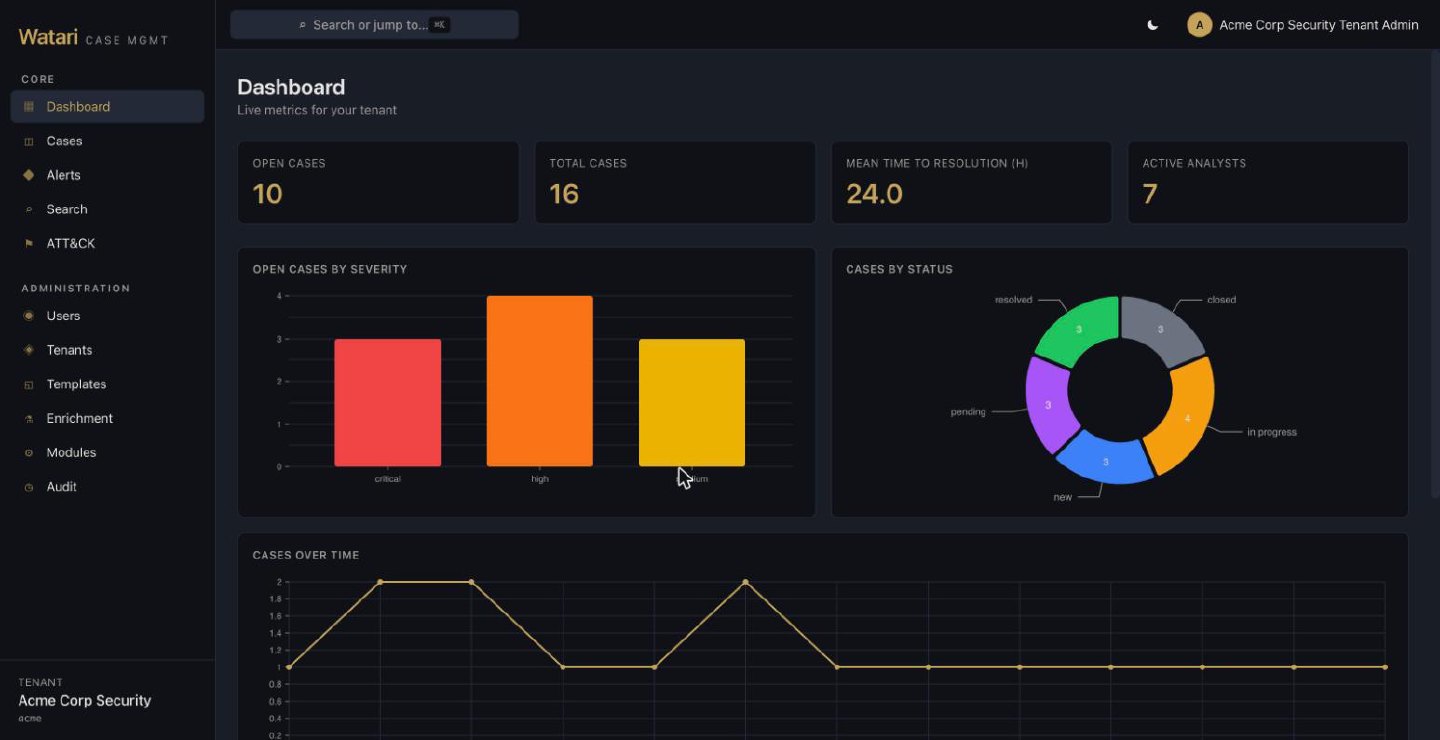The height and width of the screenshot is (740, 1440).
Task: Click the Dashboard grid icon in sidebar
Action: tap(28, 107)
